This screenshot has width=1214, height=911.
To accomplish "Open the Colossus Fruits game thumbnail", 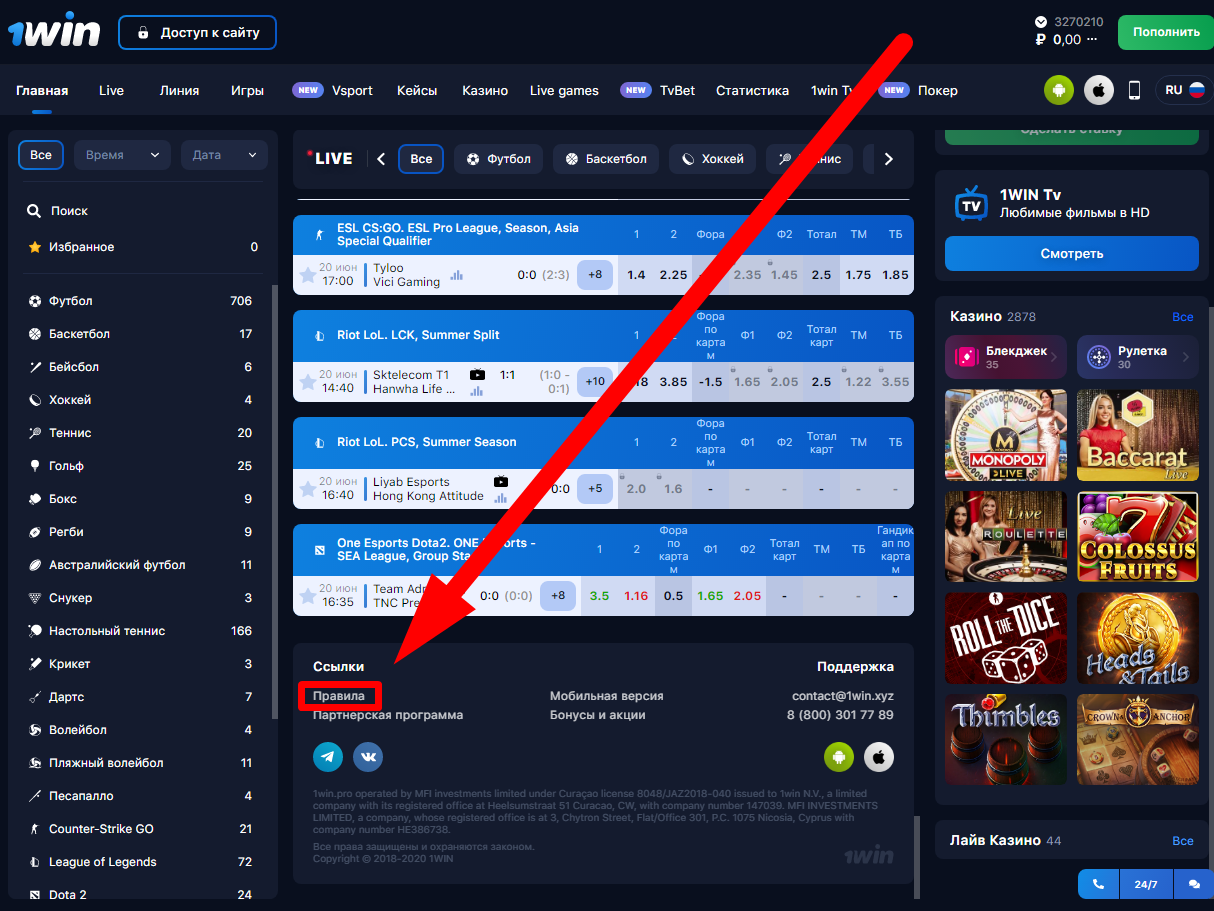I will [x=1138, y=537].
